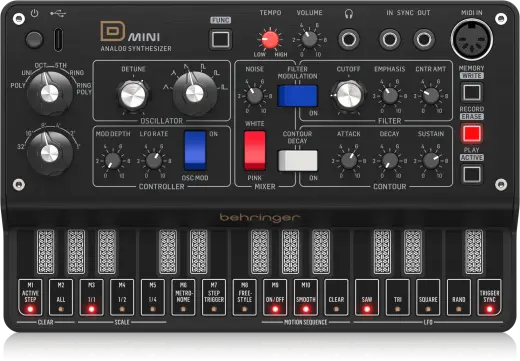Tap the black touch key between M1 and M2
This screenshot has height=361, width=520.
tap(45, 252)
